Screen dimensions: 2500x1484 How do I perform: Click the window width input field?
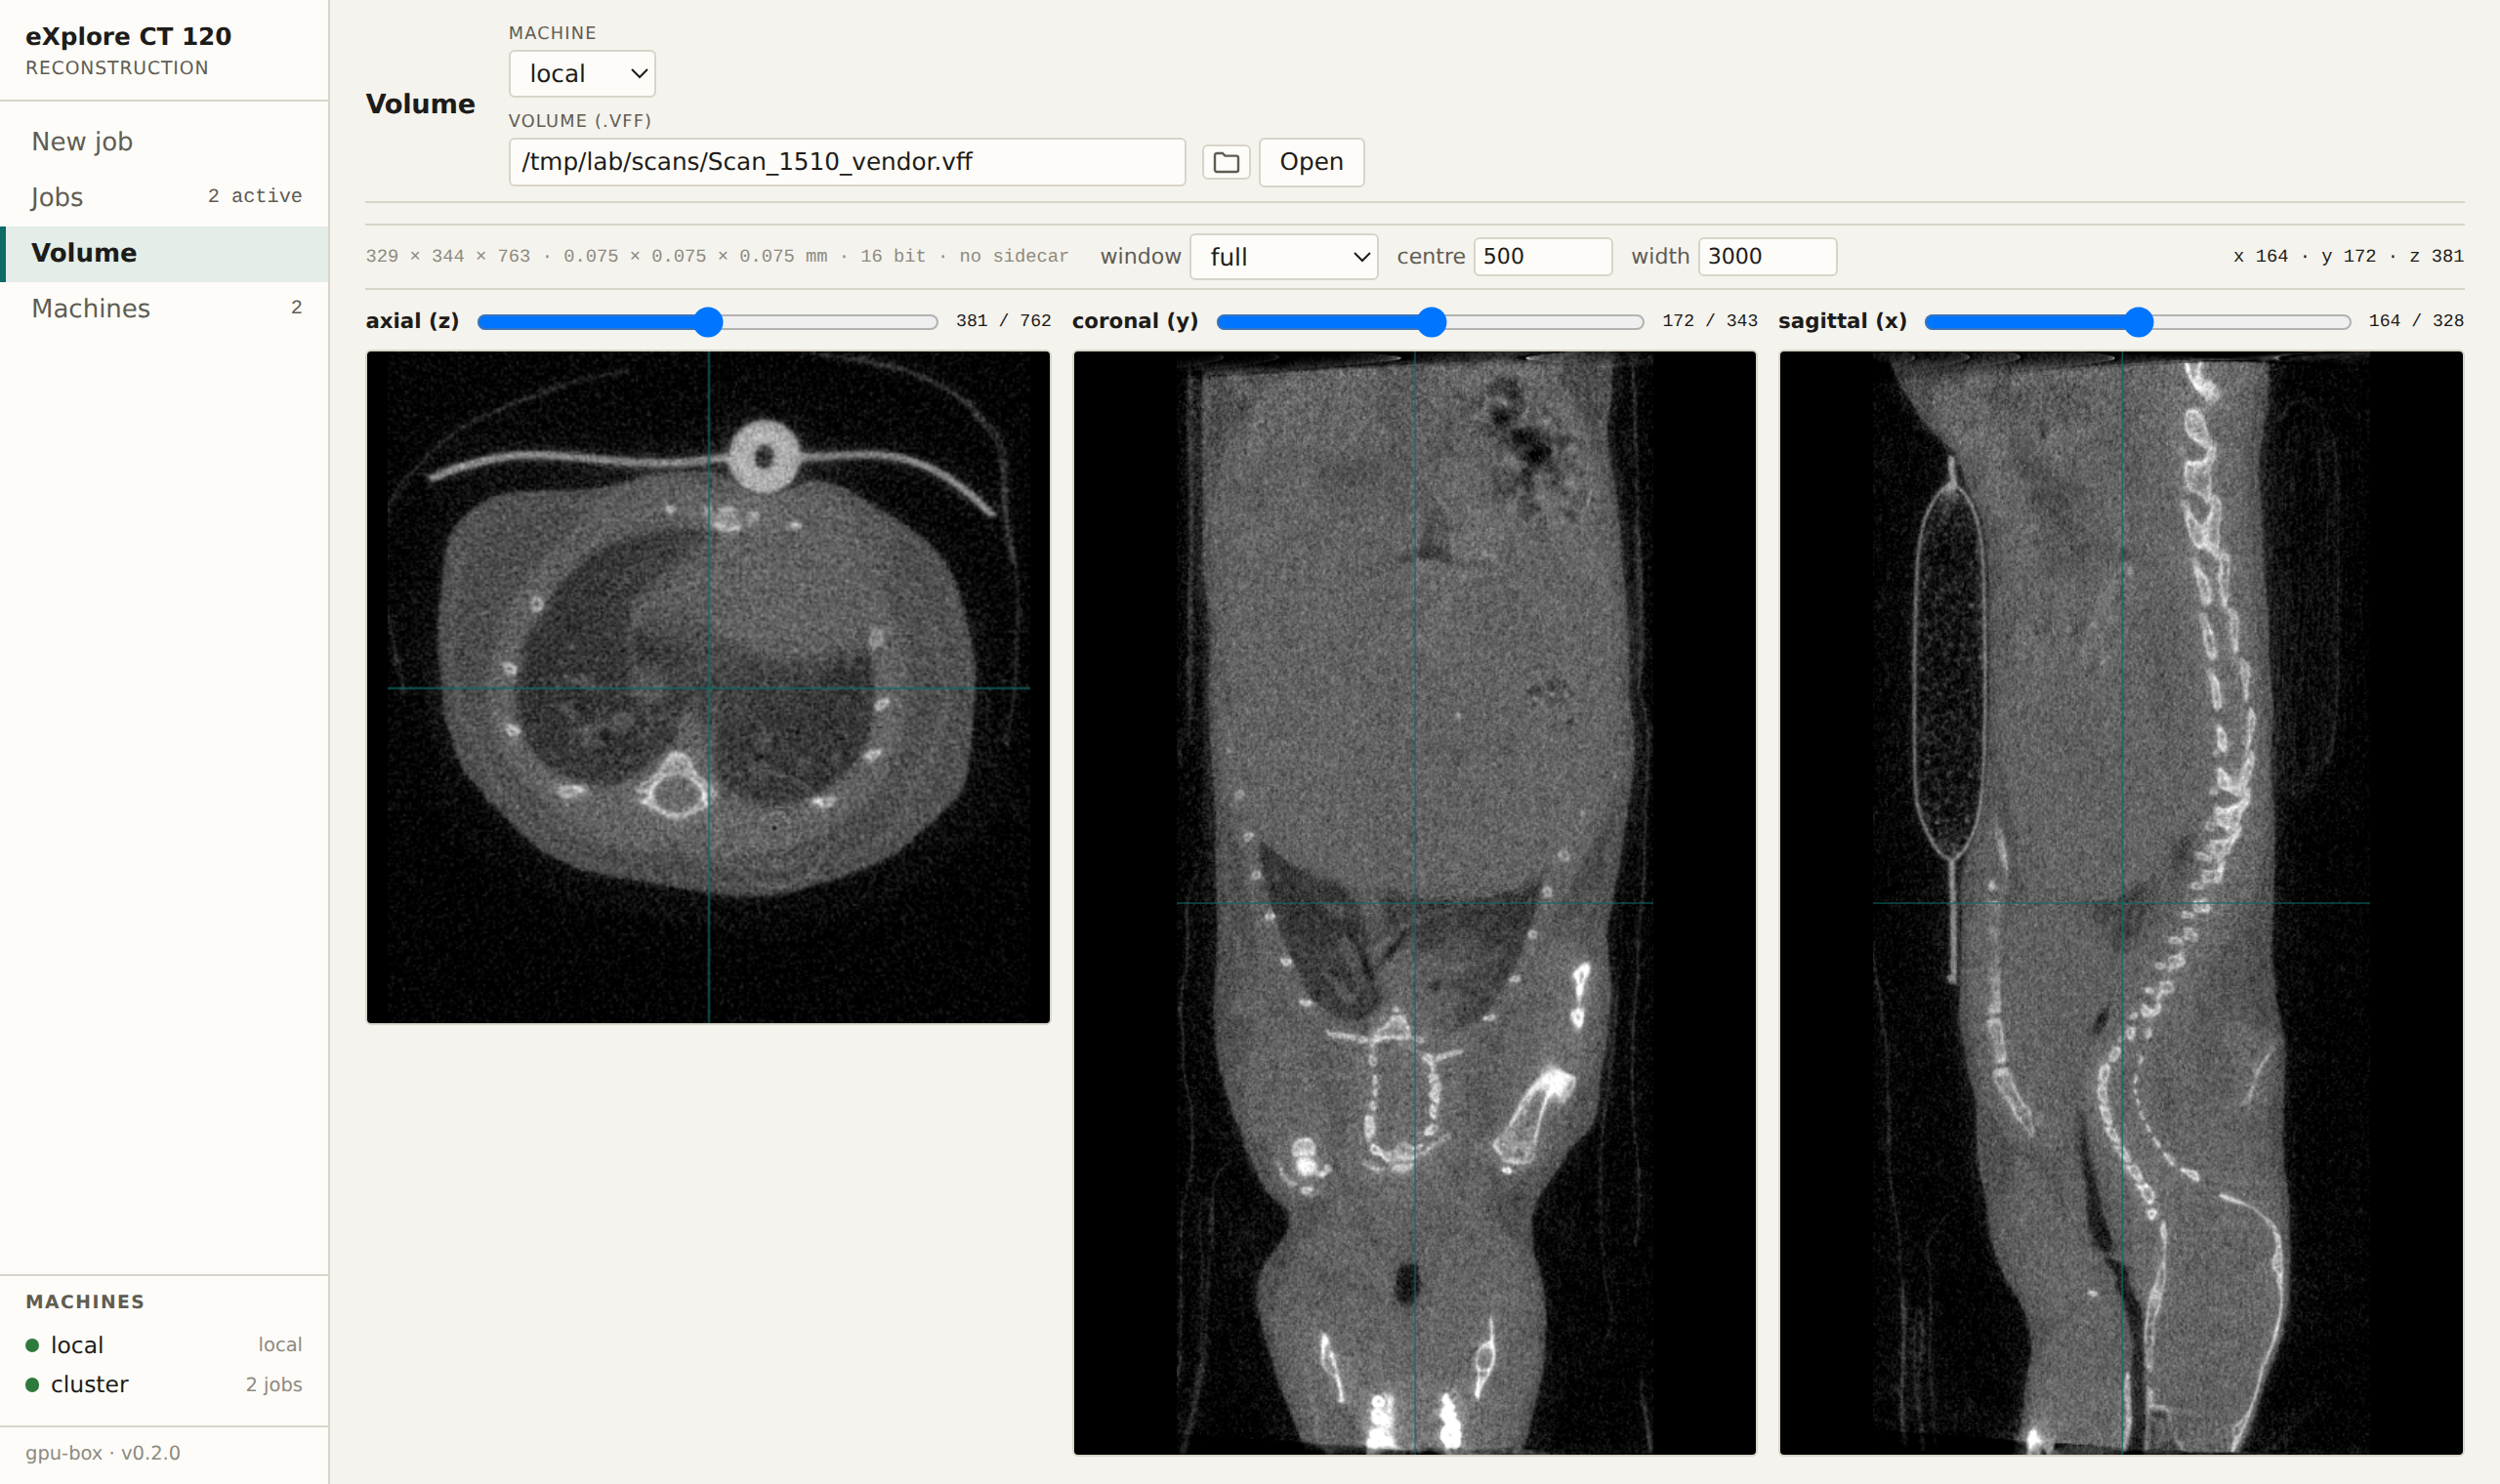[1767, 257]
